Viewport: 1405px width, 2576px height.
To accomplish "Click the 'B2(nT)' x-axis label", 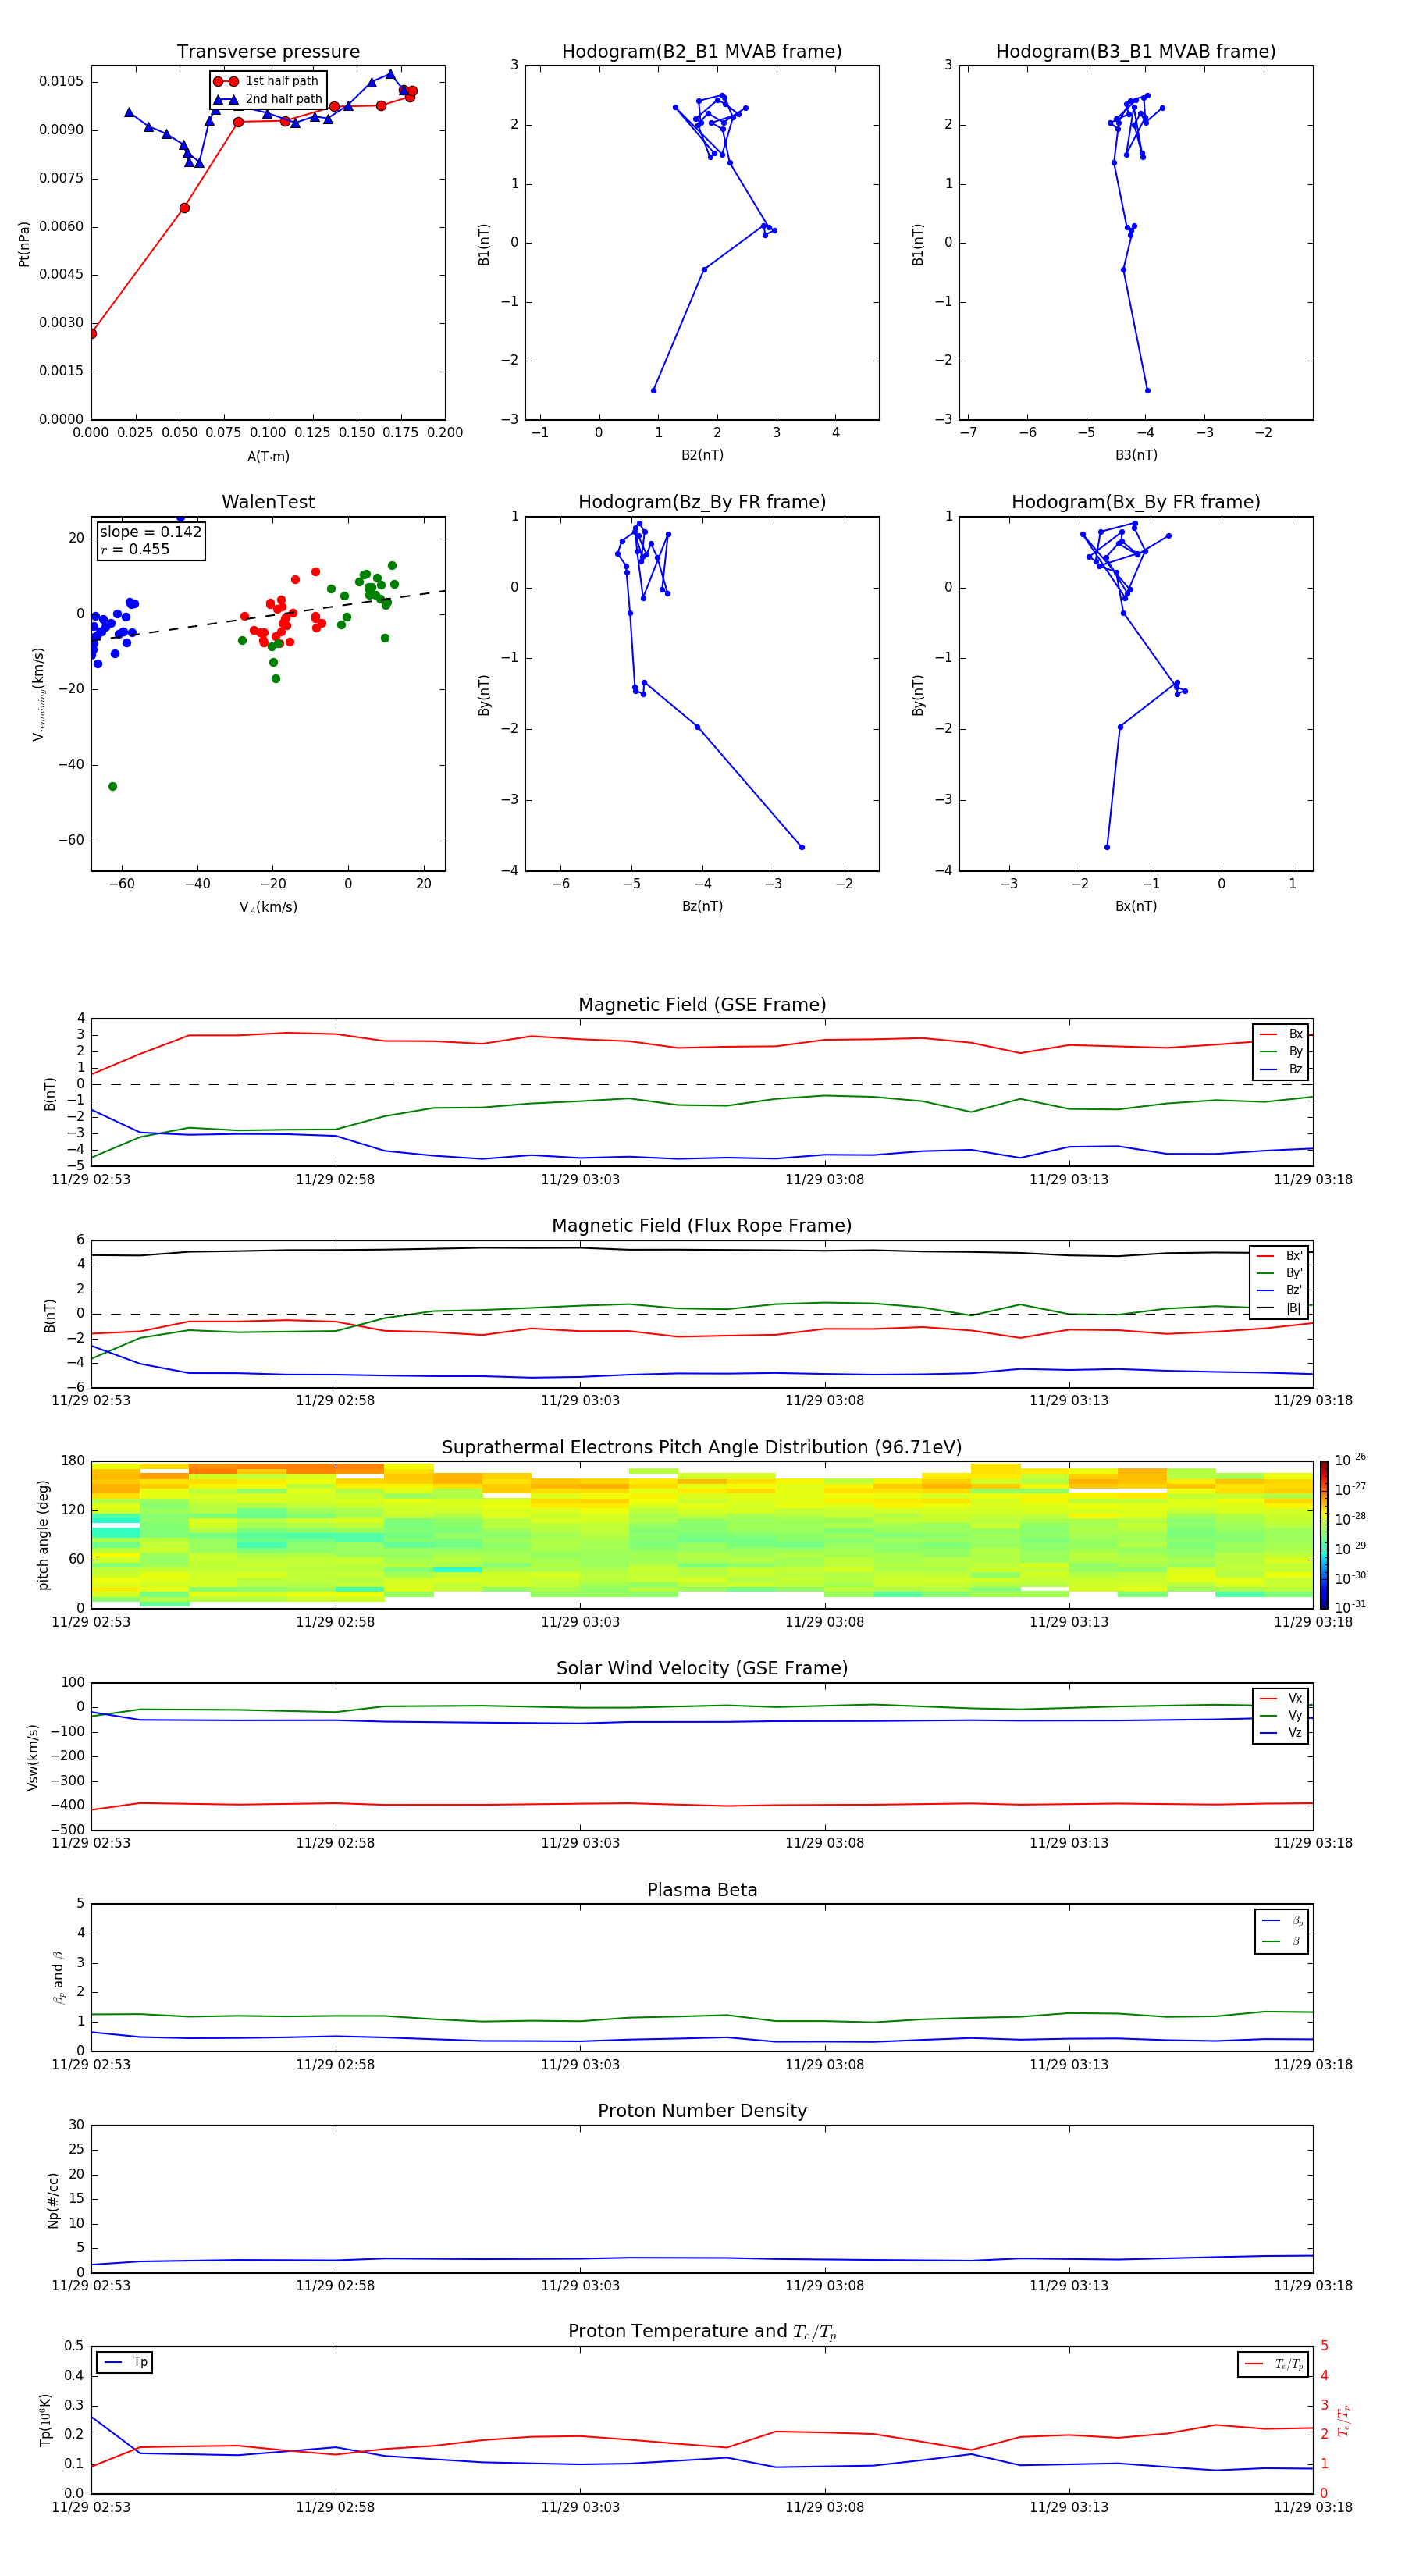I will [702, 455].
